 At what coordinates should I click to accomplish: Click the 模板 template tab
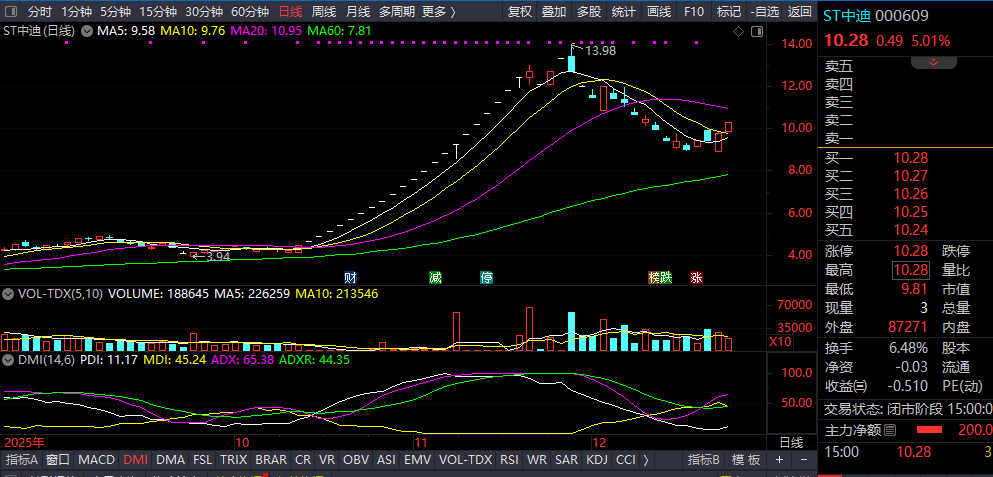pos(745,459)
